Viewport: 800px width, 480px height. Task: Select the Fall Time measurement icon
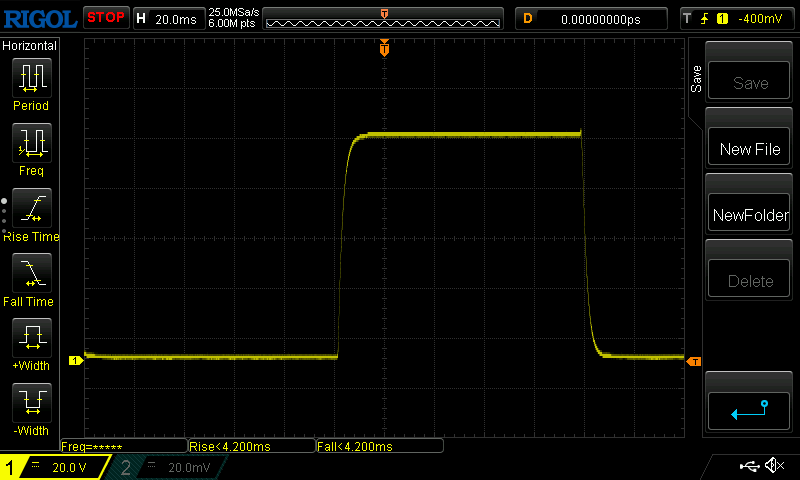point(32,272)
